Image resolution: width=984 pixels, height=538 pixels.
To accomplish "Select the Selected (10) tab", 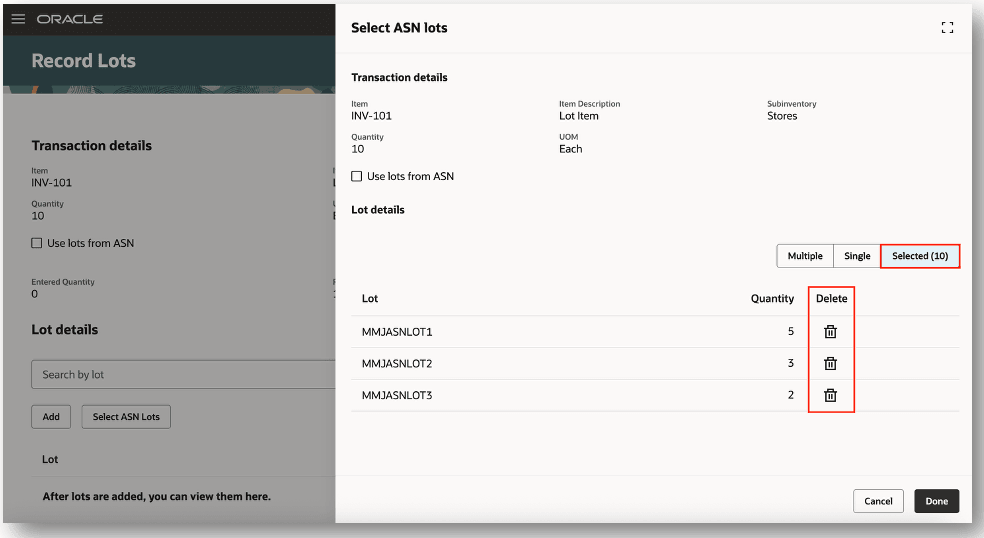I will [x=920, y=256].
